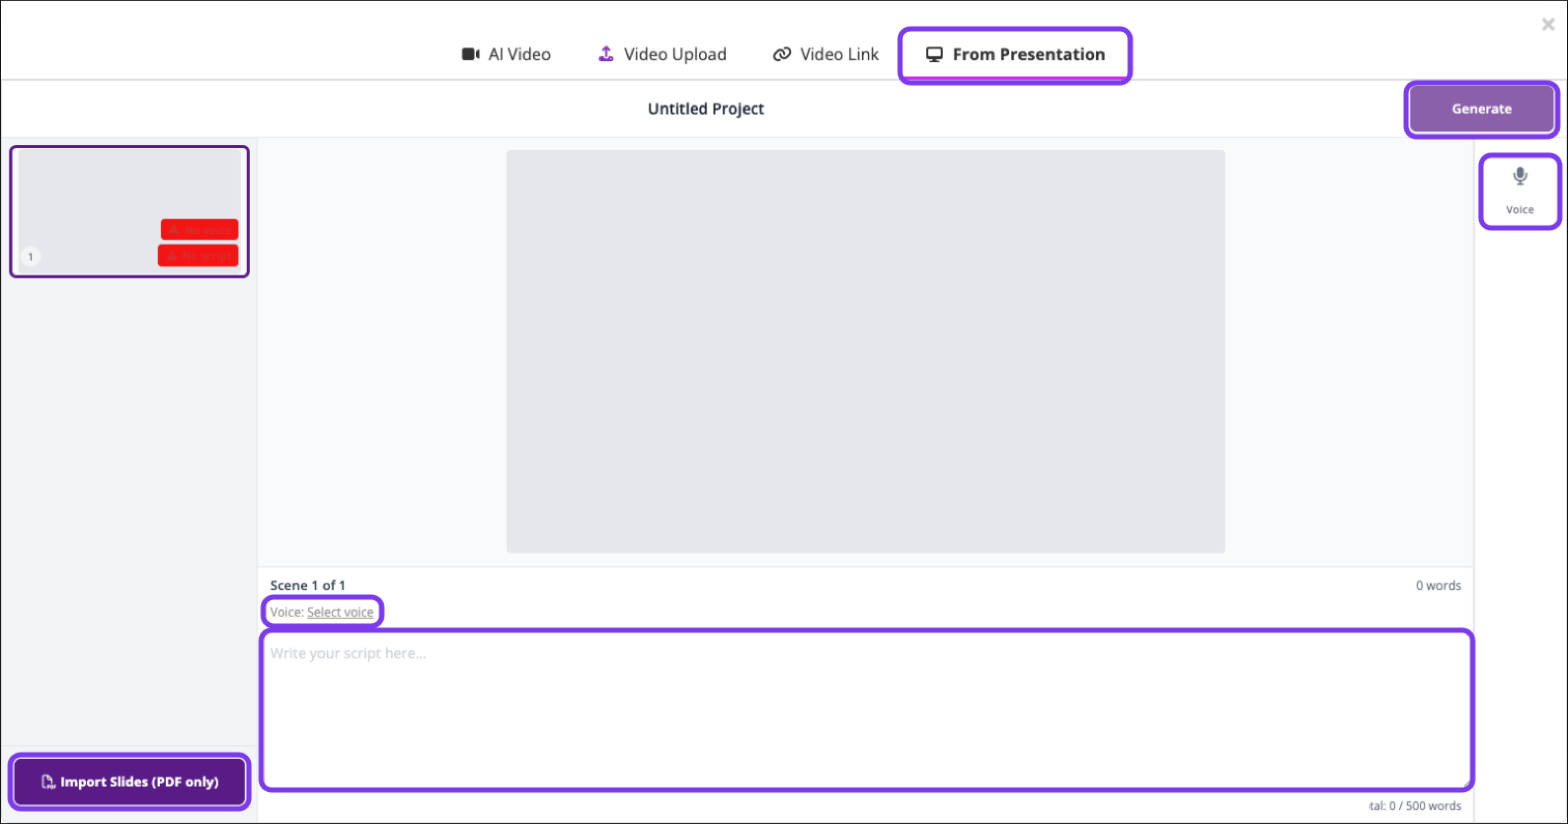Select the scene 1 slide thumbnail
1568x824 pixels.
coord(129,211)
